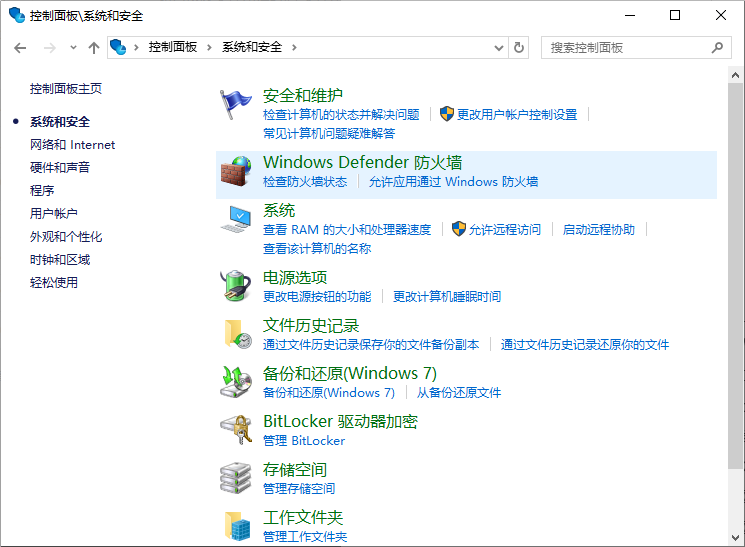This screenshot has width=745, height=547.
Task: Refresh the control panel view
Action: pyautogui.click(x=519, y=48)
